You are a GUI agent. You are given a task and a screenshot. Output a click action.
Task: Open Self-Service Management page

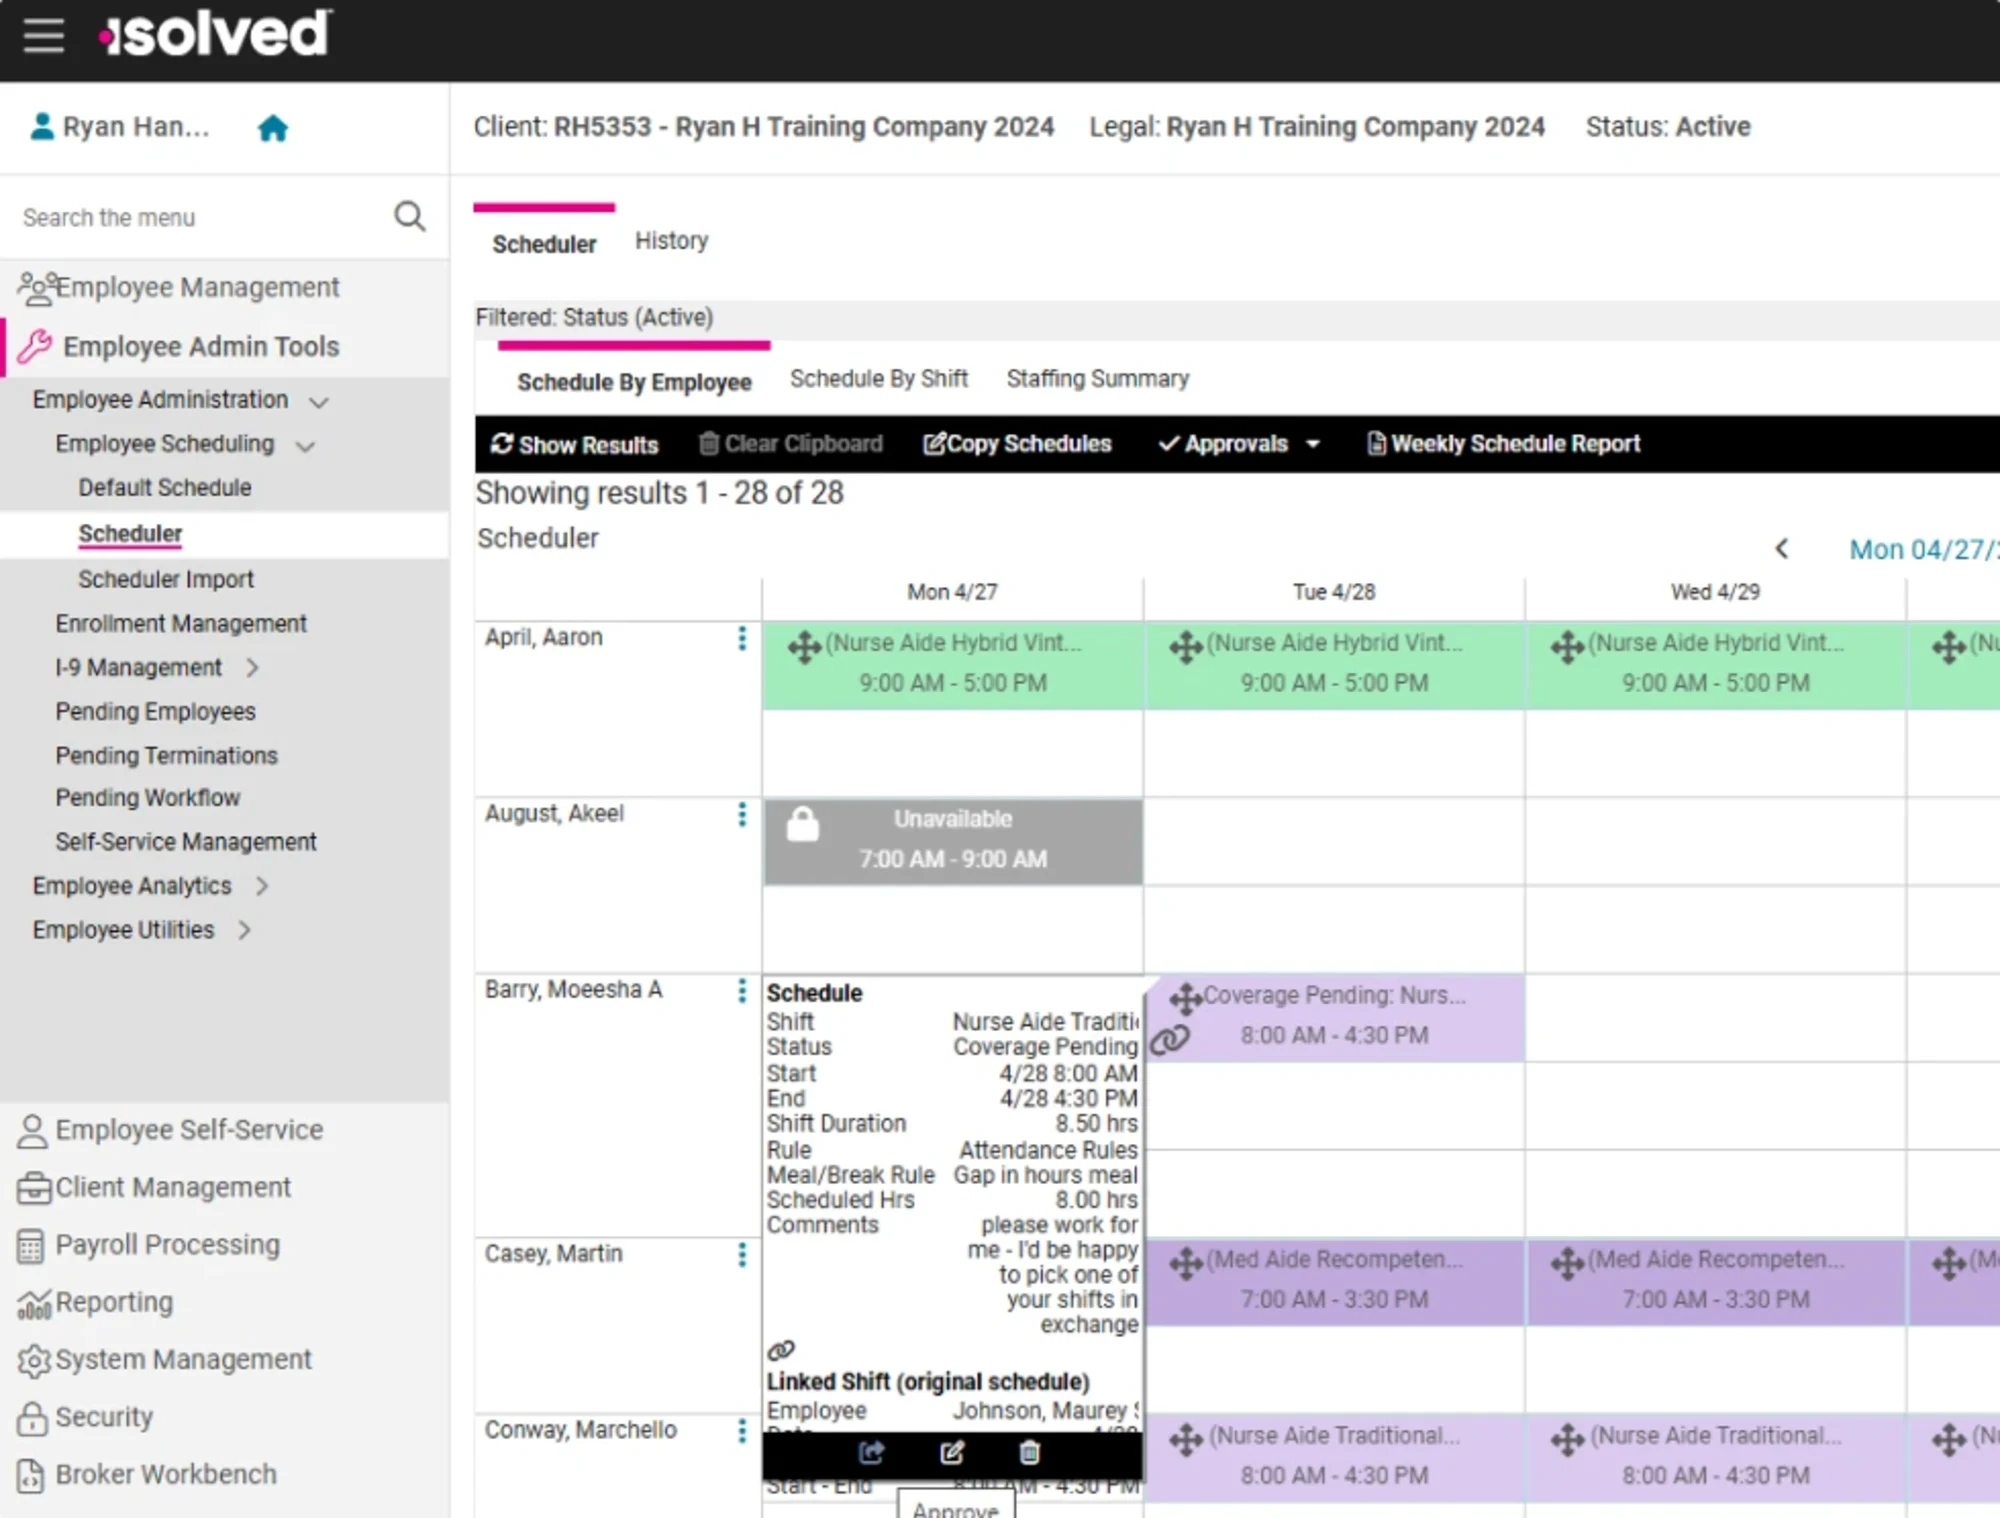186,842
